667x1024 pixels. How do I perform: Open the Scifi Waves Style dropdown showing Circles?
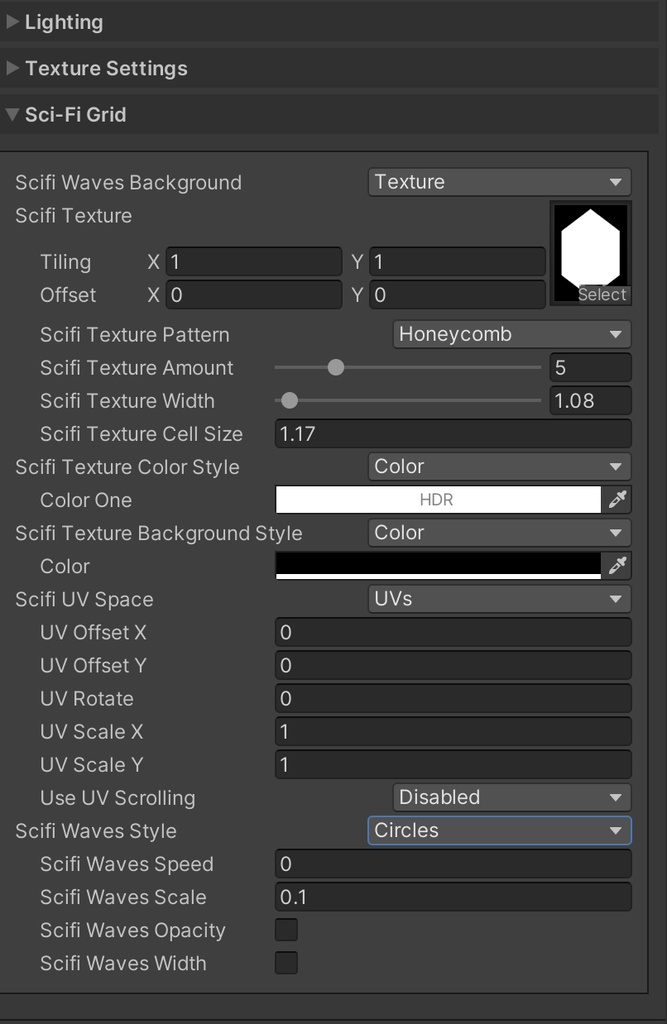click(x=498, y=830)
